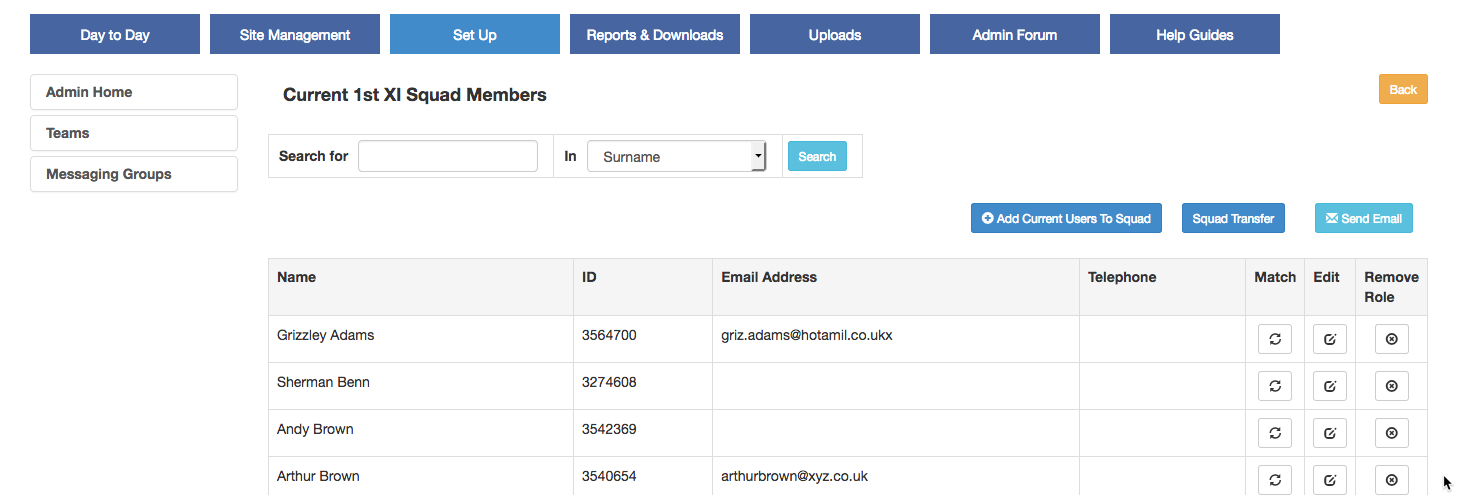This screenshot has height=495, width=1458.
Task: Focus the Search for text field
Action: coord(448,156)
